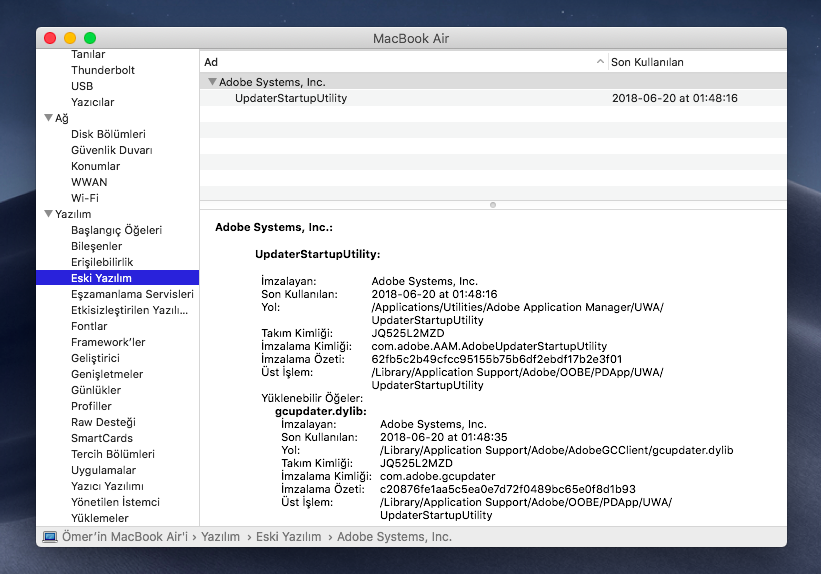
Task: Click Yazılım in the bottom path bar
Action: tap(220, 537)
